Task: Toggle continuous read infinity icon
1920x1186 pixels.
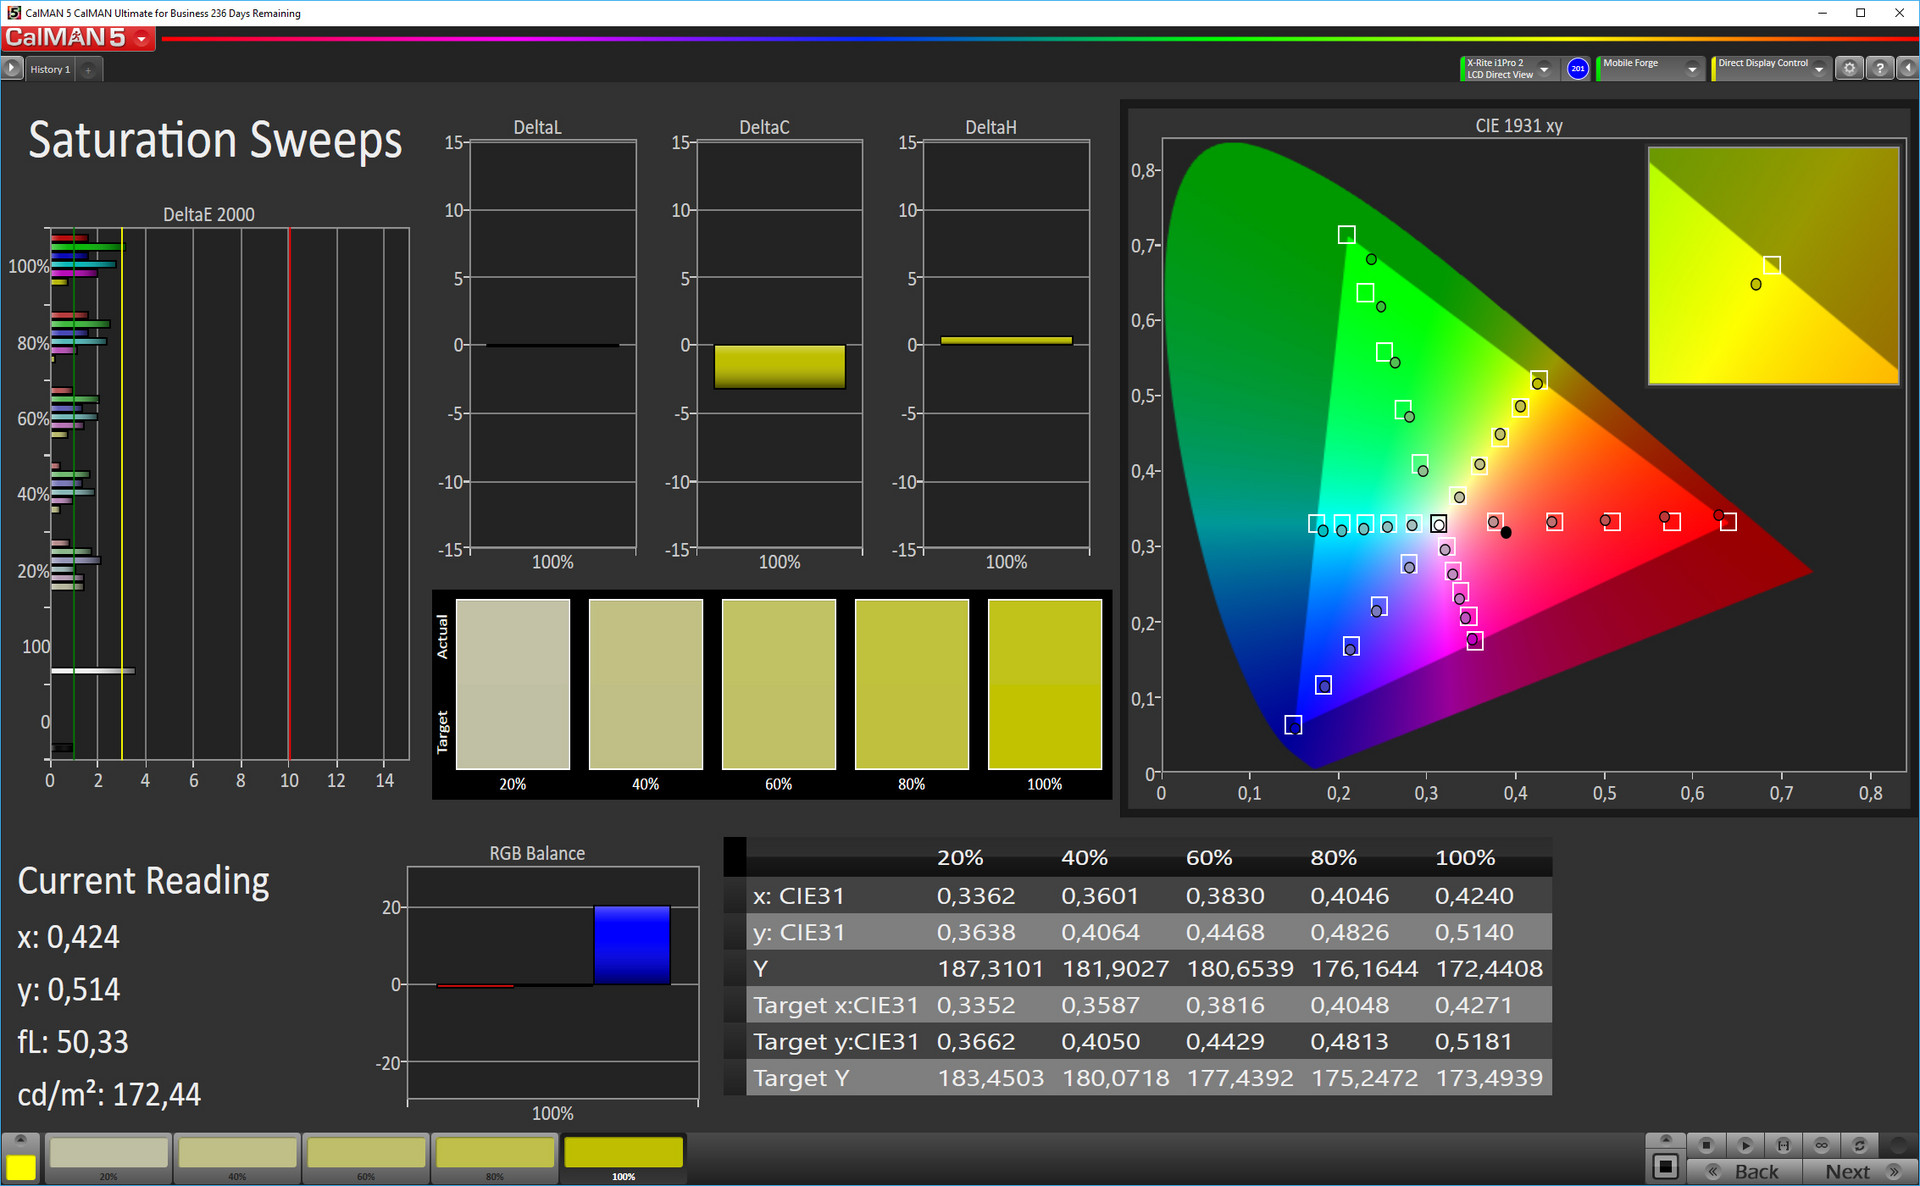Action: tap(1821, 1145)
